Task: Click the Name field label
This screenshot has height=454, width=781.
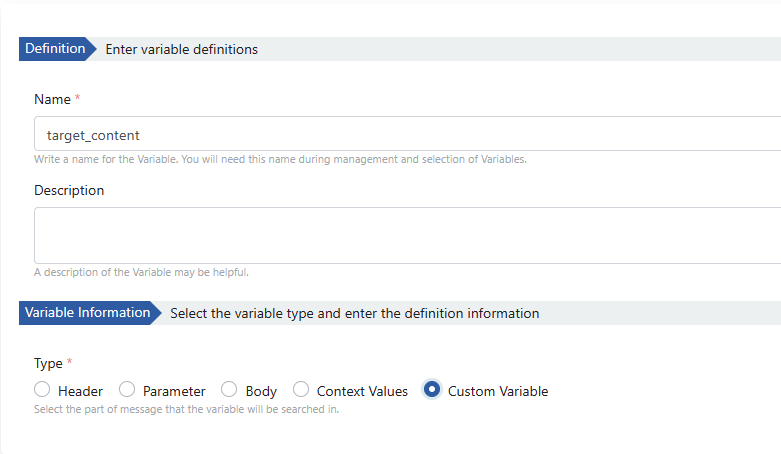Action: pyautogui.click(x=52, y=100)
